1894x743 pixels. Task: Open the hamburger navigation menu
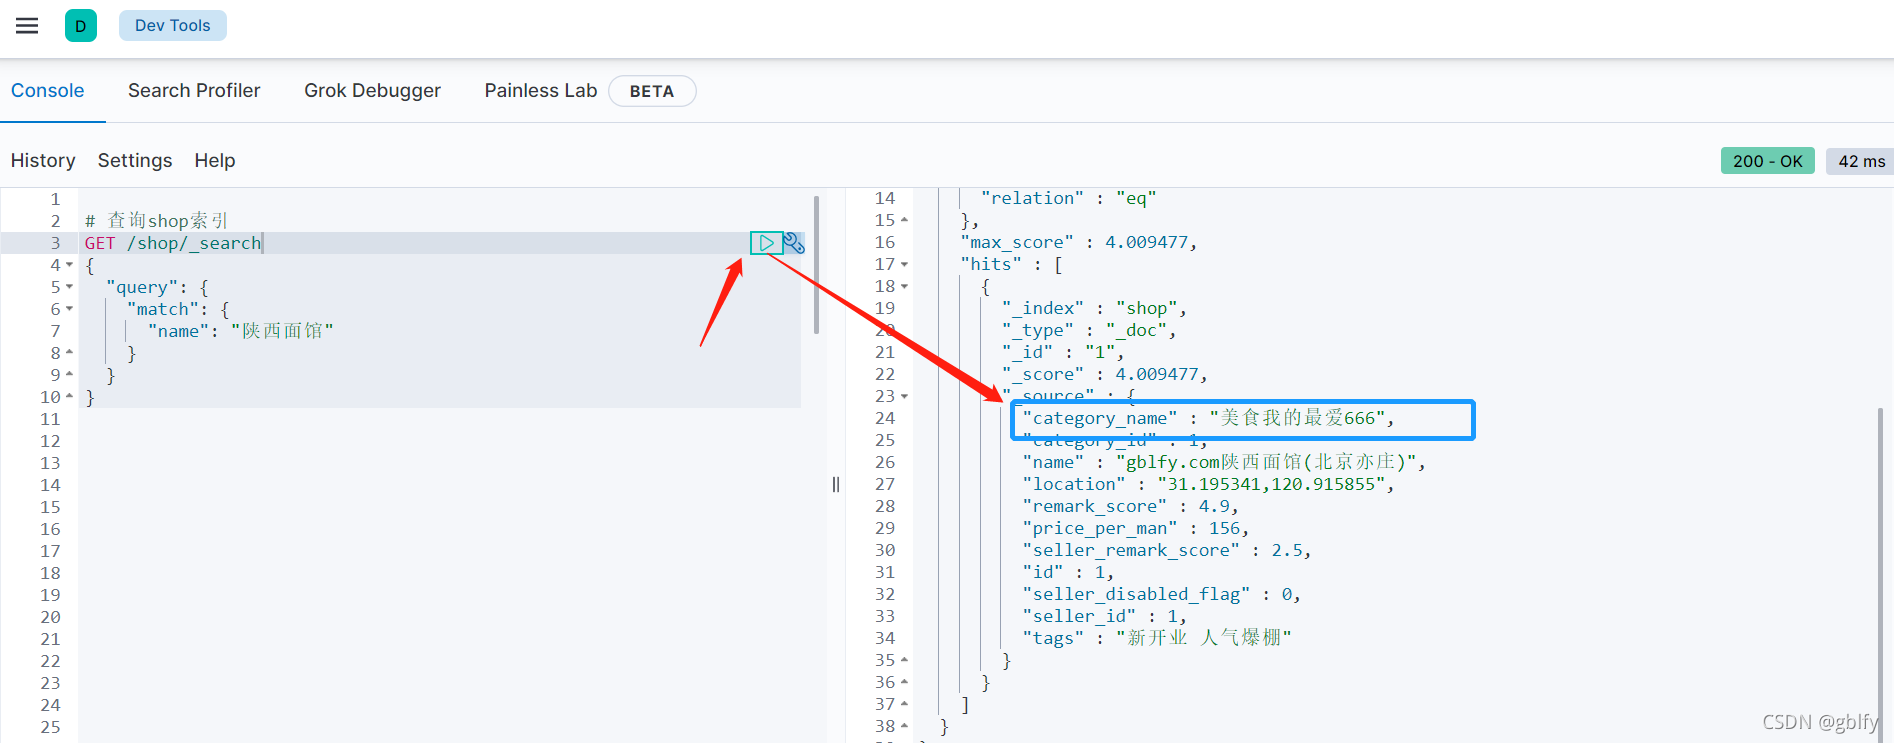click(27, 25)
